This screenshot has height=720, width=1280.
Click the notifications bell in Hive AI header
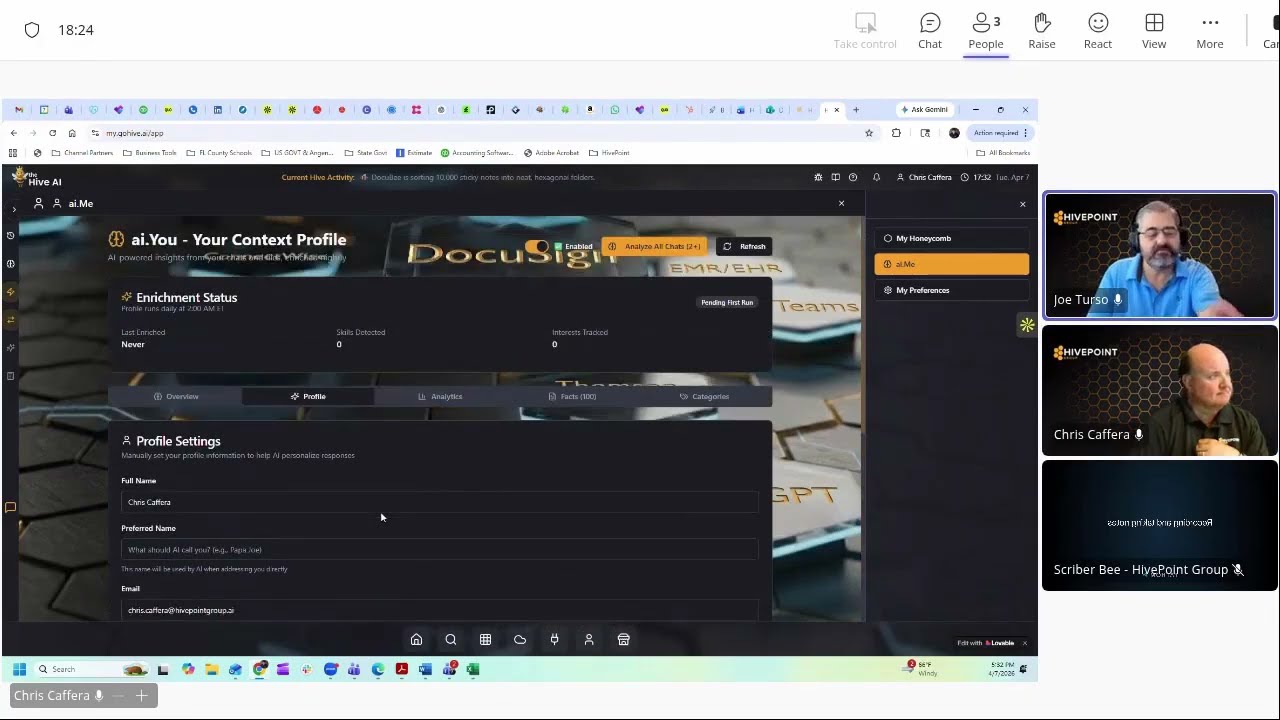[x=876, y=177]
